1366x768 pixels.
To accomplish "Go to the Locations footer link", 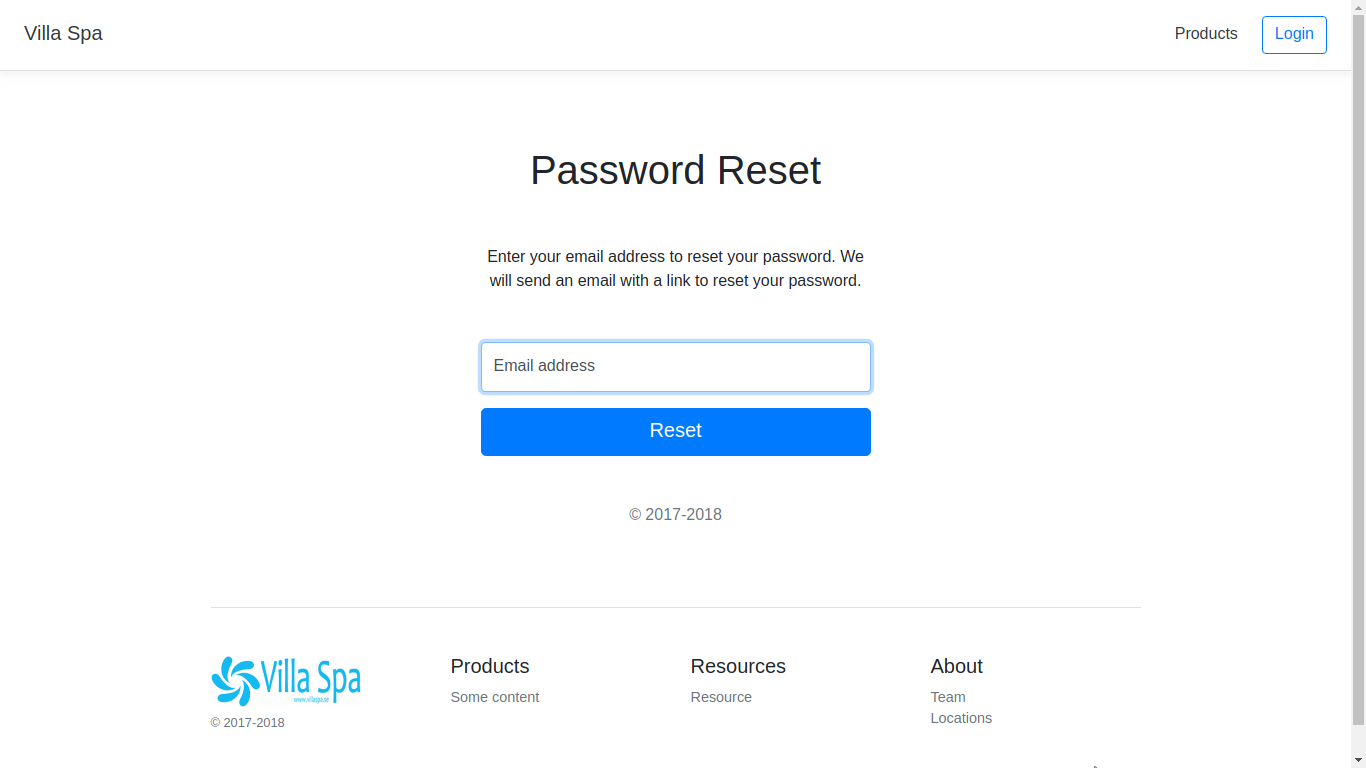I will tap(960, 718).
